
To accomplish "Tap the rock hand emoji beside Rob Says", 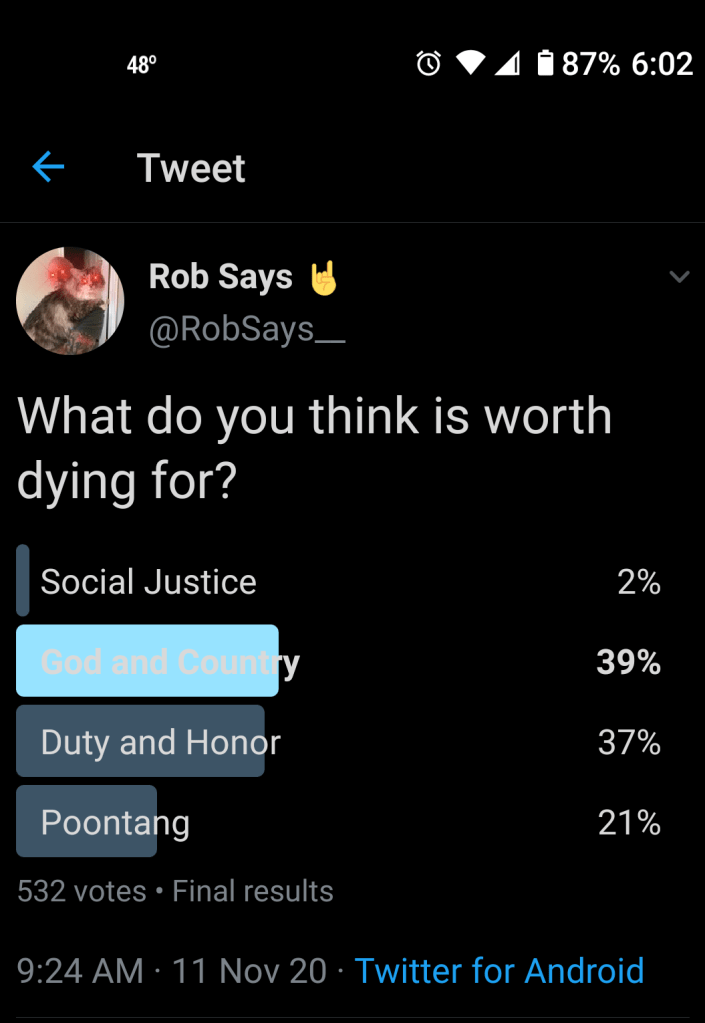I will [x=322, y=277].
